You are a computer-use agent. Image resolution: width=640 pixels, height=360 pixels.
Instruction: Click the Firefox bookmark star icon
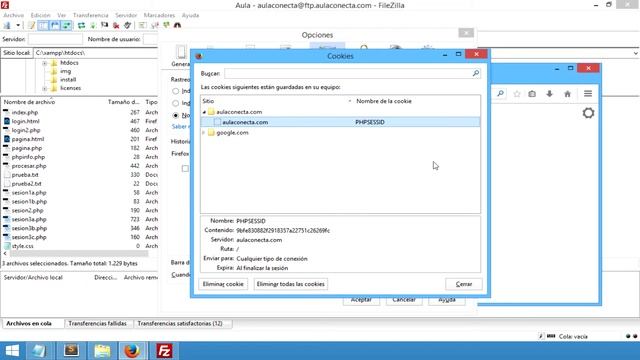point(517,94)
